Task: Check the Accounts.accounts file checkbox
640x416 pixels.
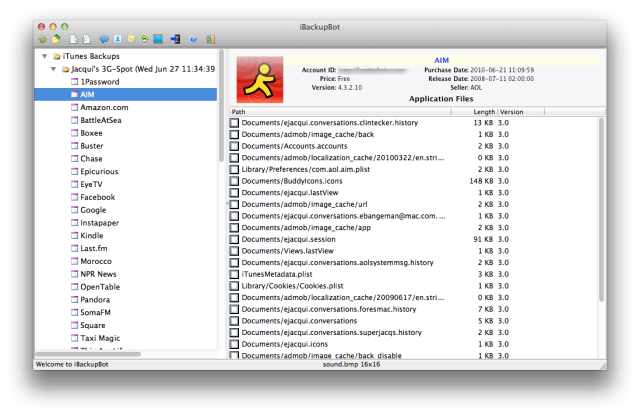Action: click(x=234, y=146)
